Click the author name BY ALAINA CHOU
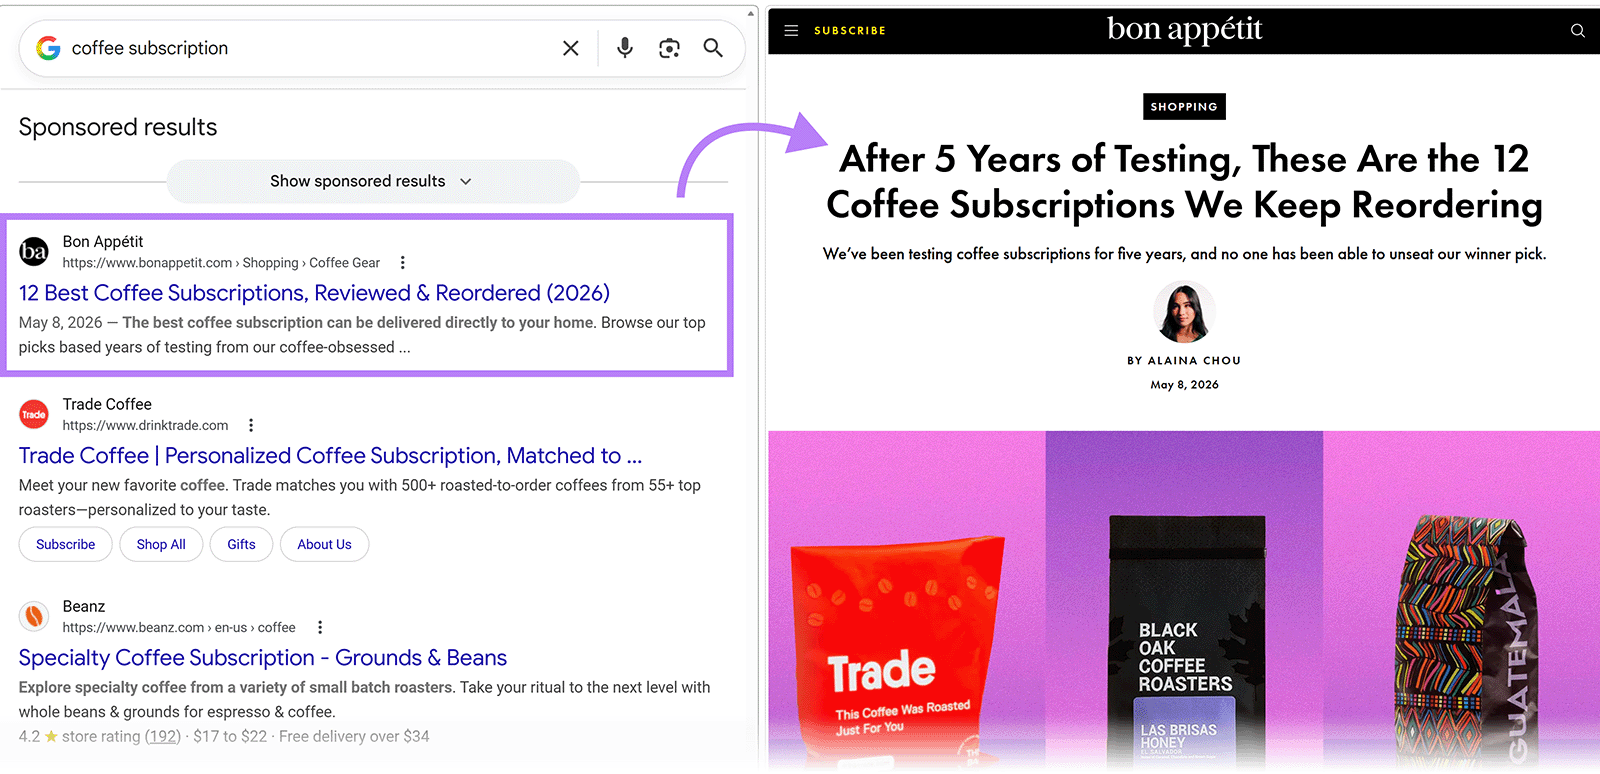 pyautogui.click(x=1184, y=360)
